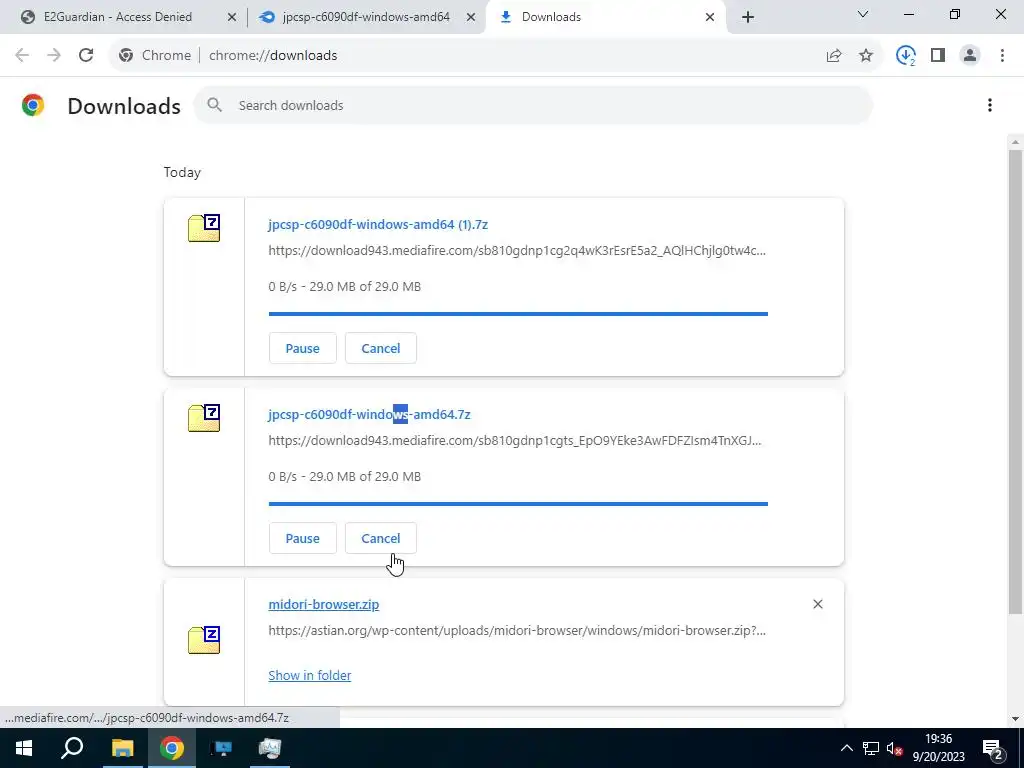
Task: Open the remote desktop taskbar app
Action: tap(221, 748)
